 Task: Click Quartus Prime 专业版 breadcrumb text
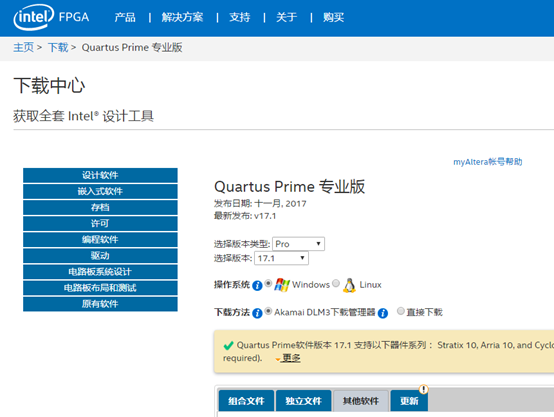(x=132, y=47)
